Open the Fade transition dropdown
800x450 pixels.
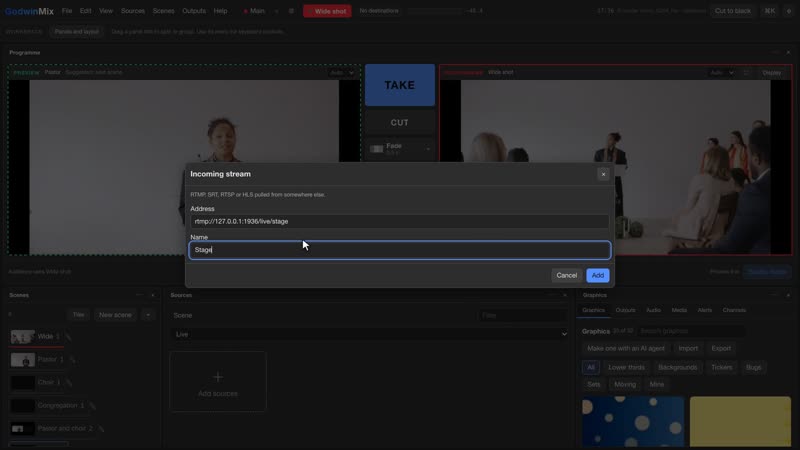pos(399,149)
